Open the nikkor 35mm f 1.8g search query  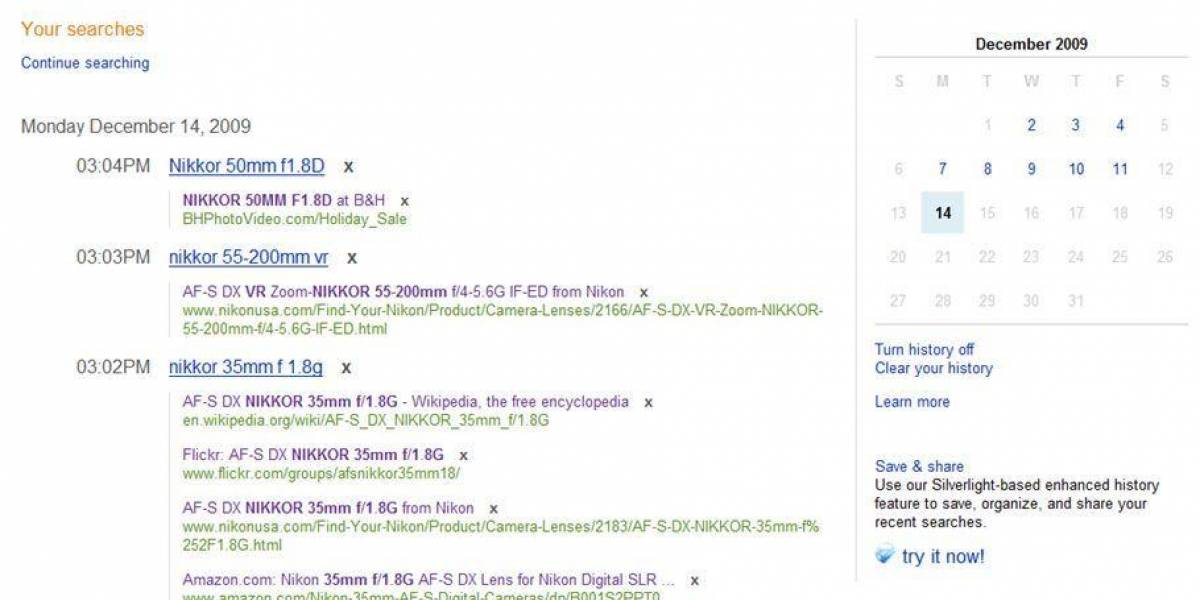246,367
